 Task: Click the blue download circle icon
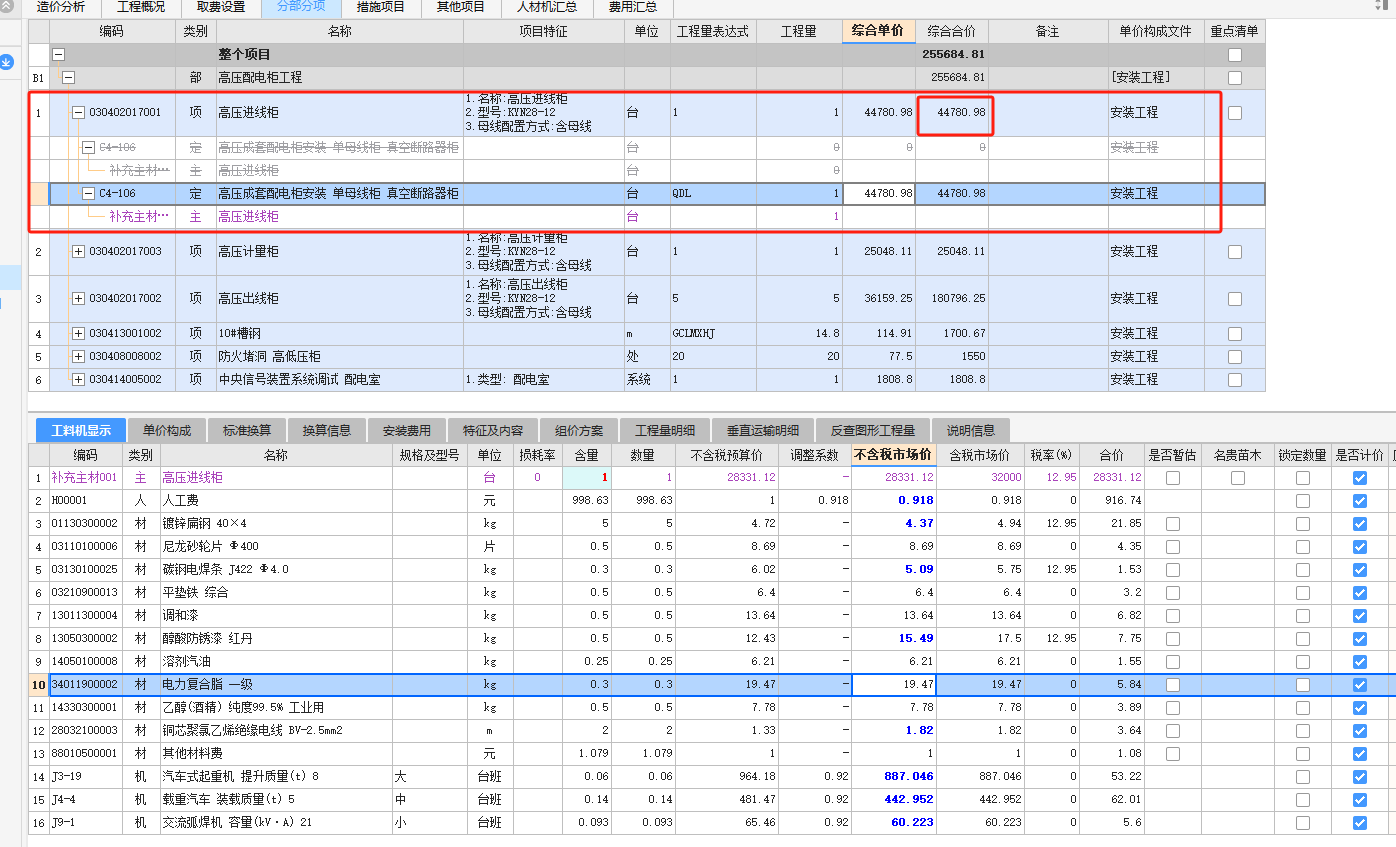[x=7, y=62]
